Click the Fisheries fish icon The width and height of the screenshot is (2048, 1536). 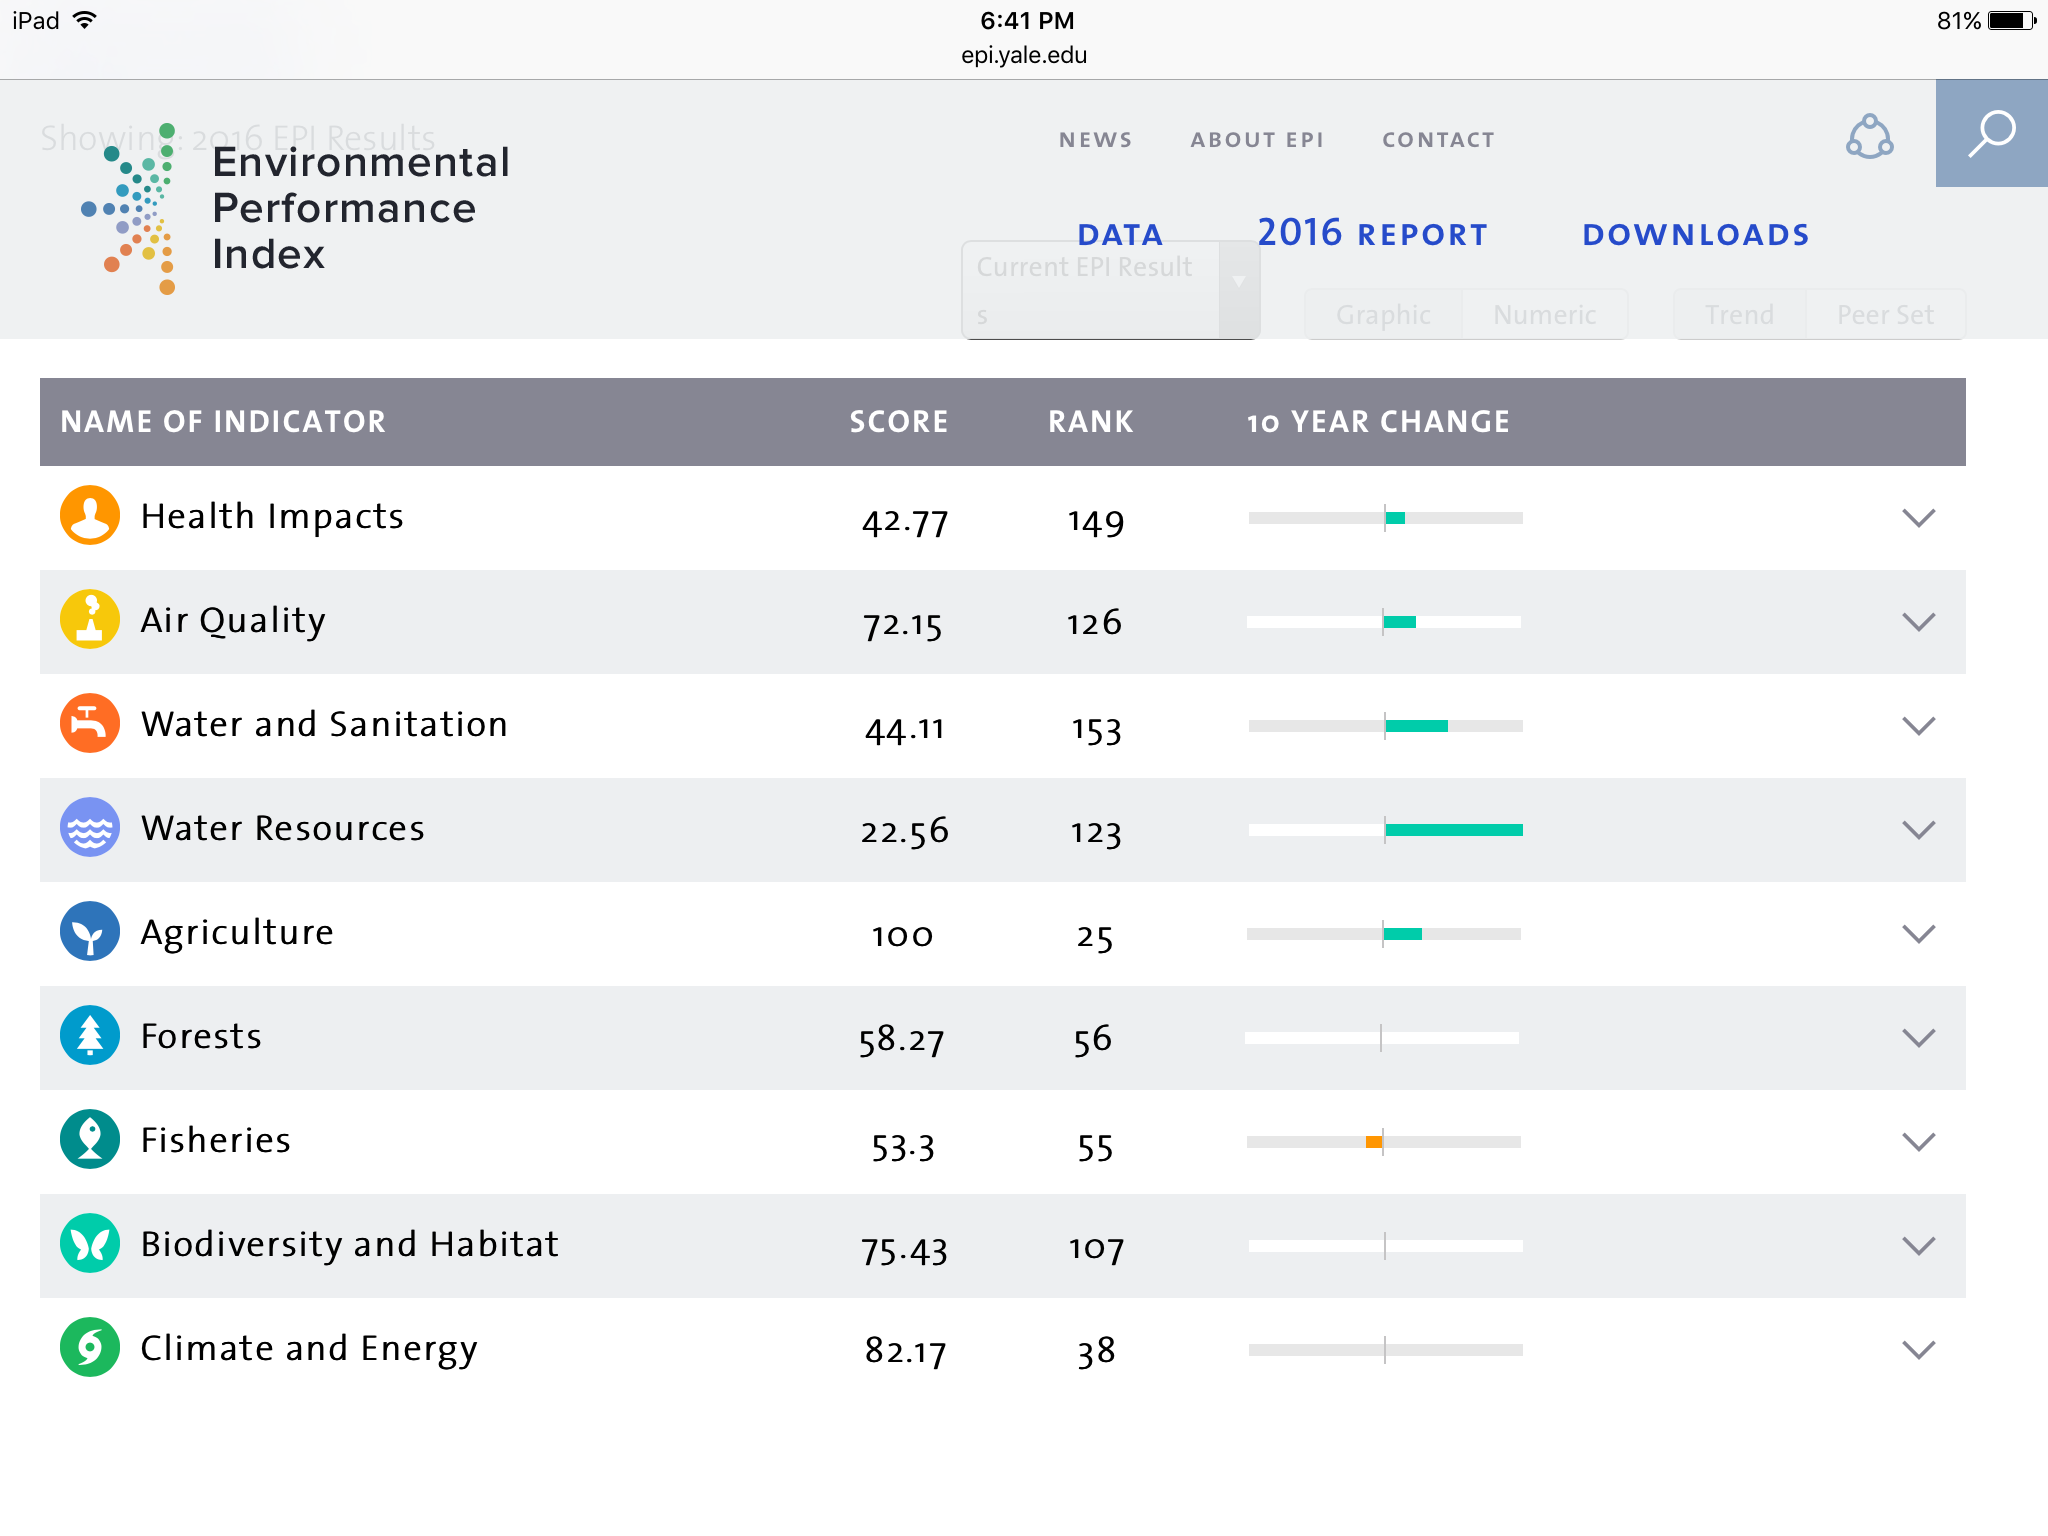coord(90,1140)
